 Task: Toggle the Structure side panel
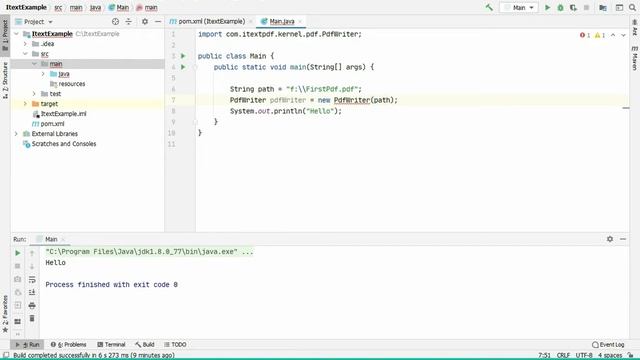coord(5,80)
